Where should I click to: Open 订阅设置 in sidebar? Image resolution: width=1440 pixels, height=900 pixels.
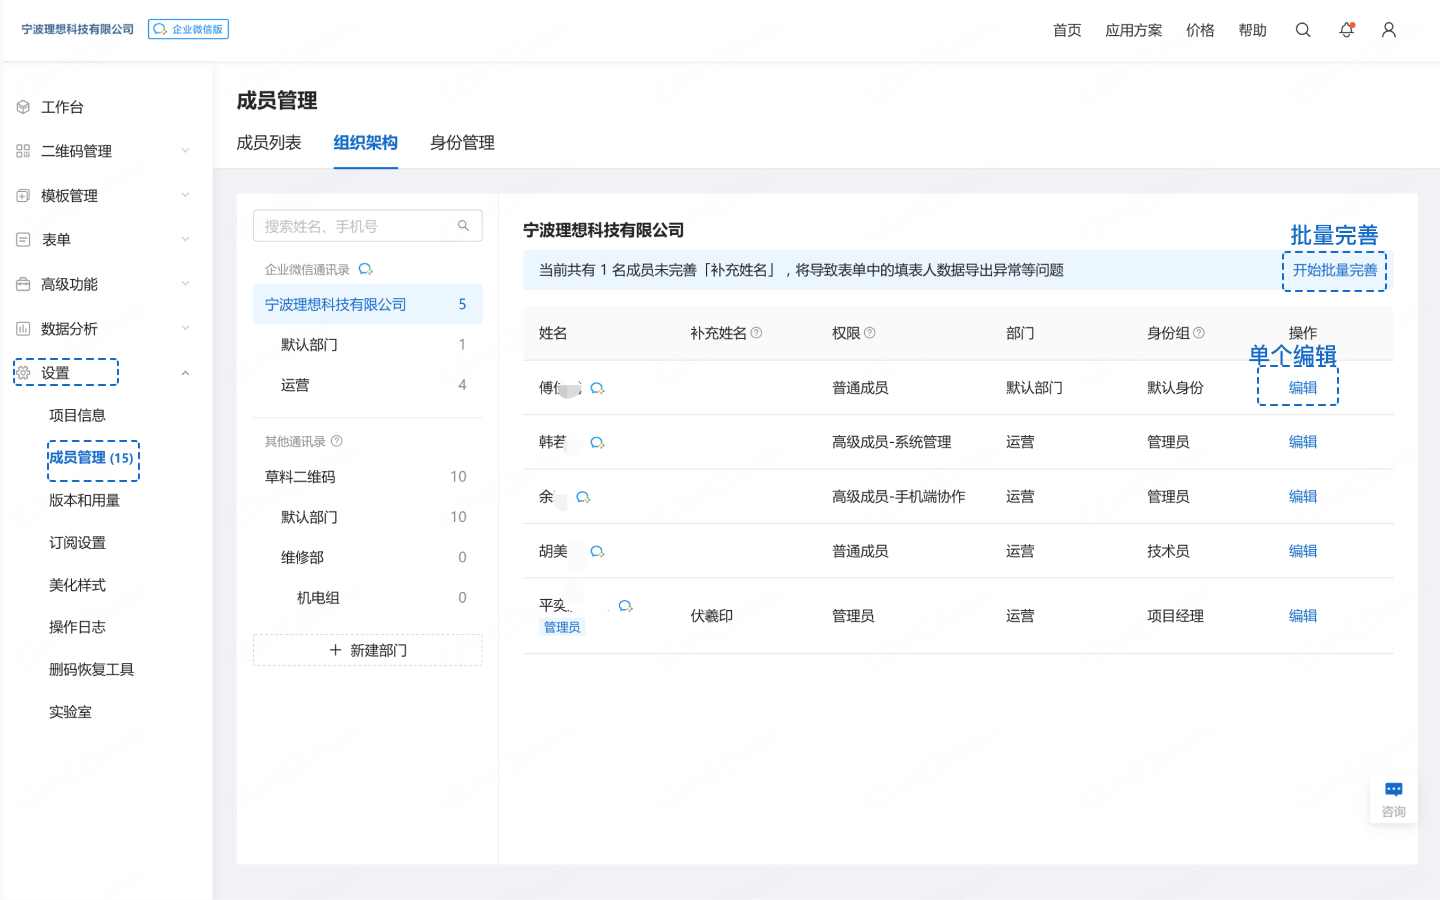(x=77, y=543)
